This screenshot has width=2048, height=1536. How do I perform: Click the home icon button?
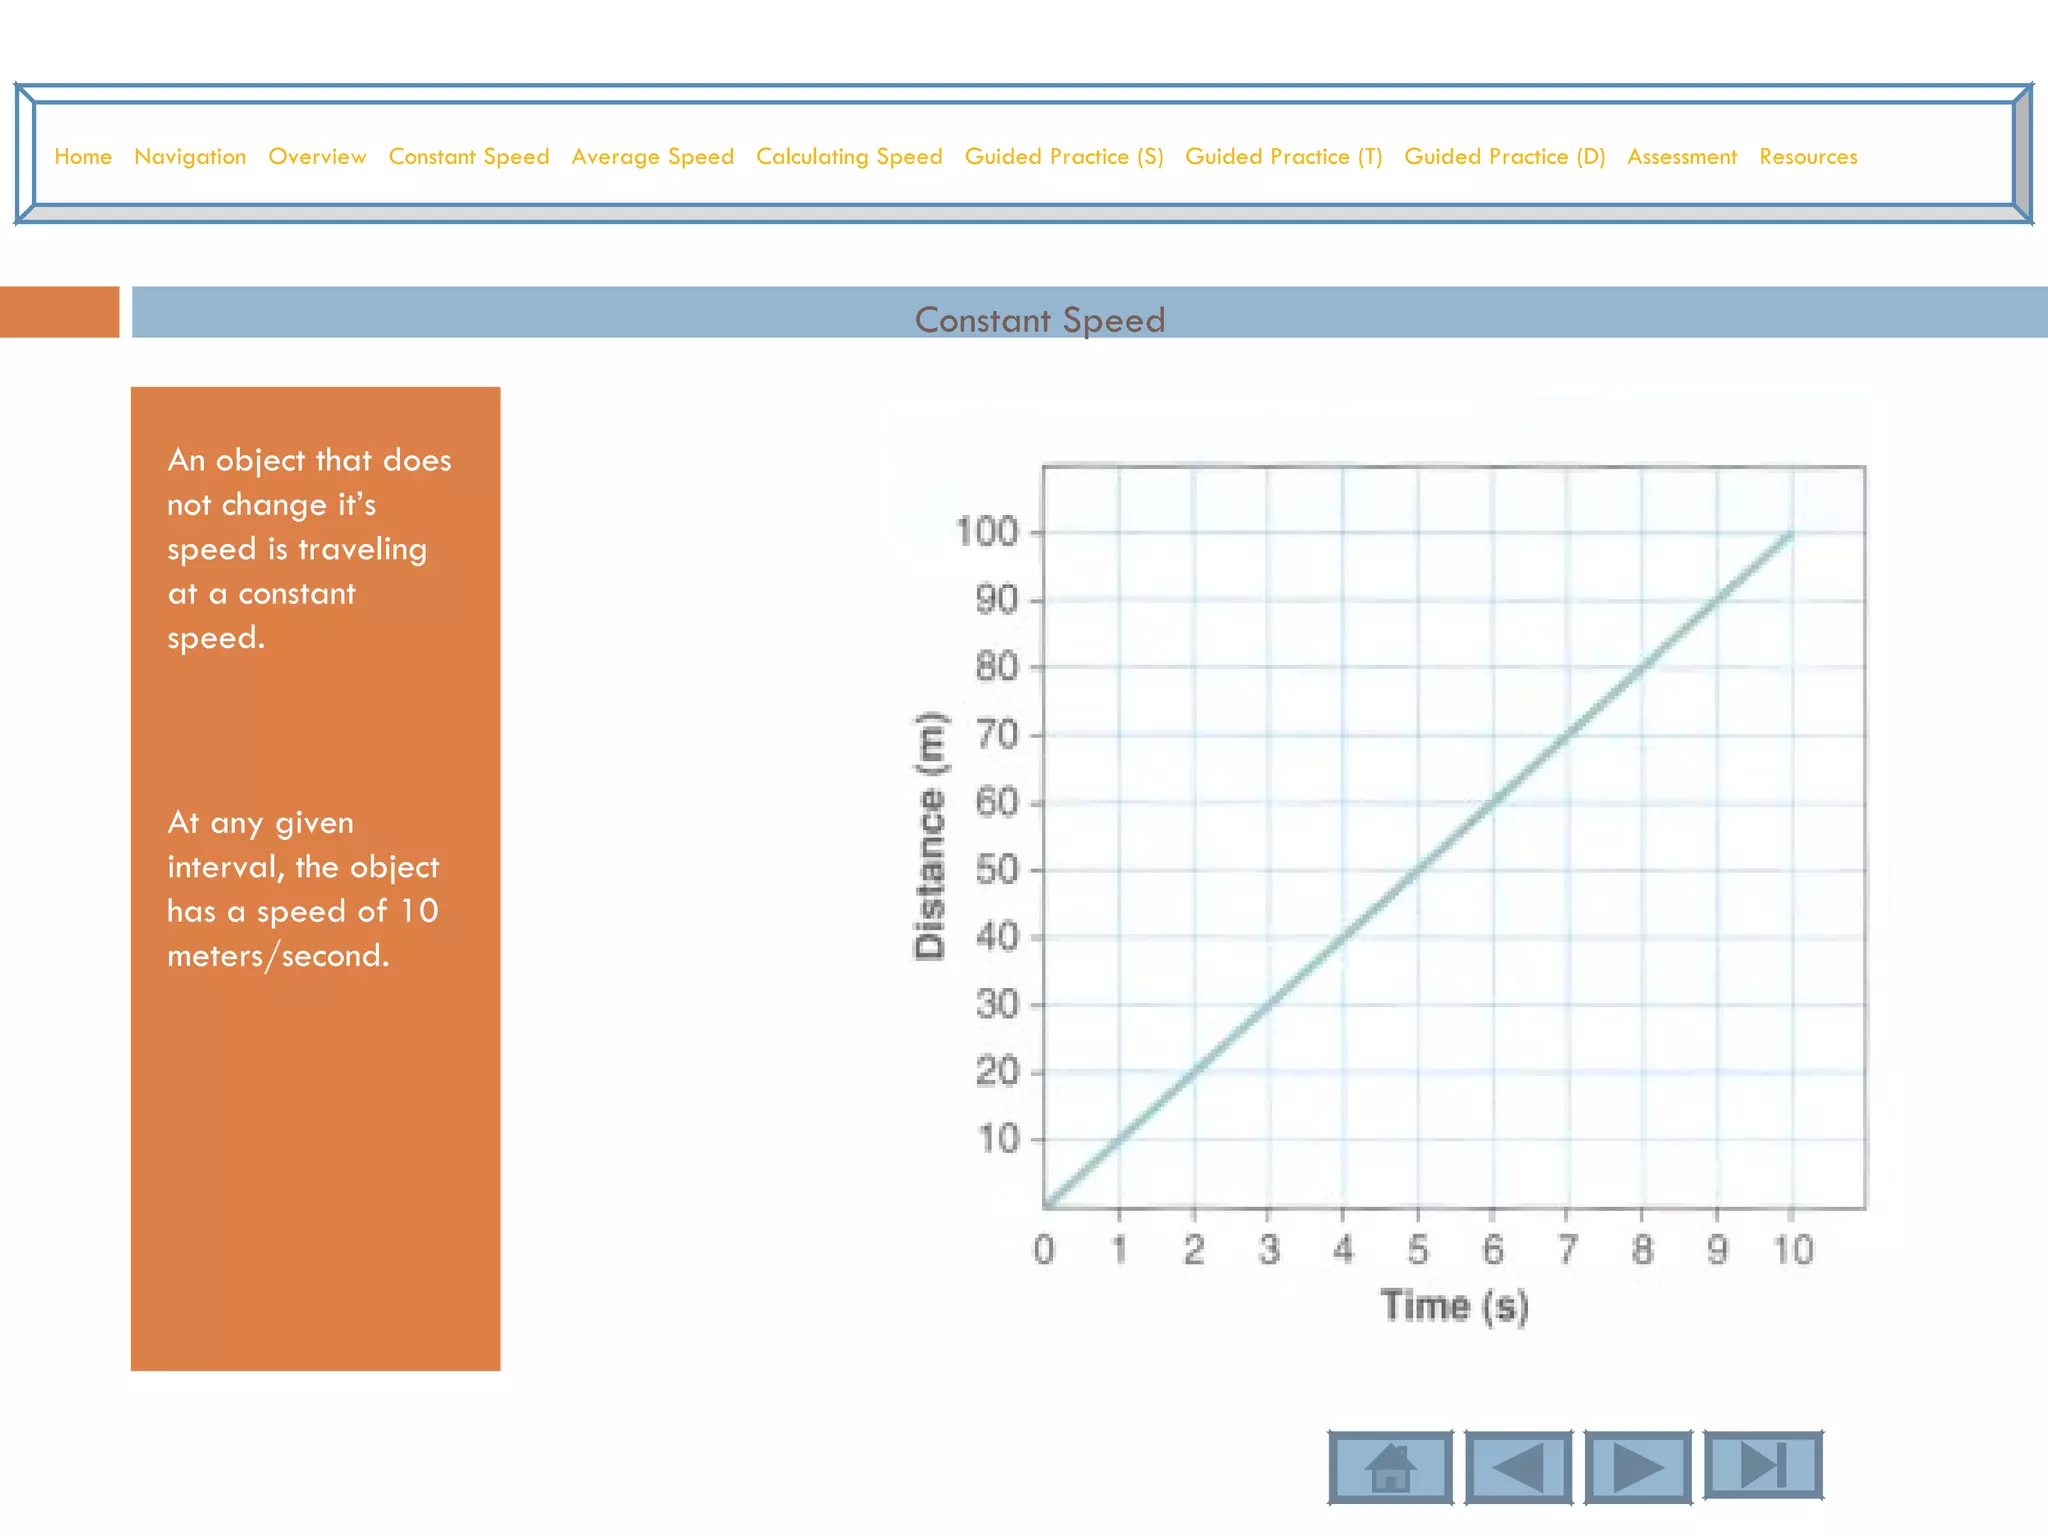(x=1390, y=1467)
